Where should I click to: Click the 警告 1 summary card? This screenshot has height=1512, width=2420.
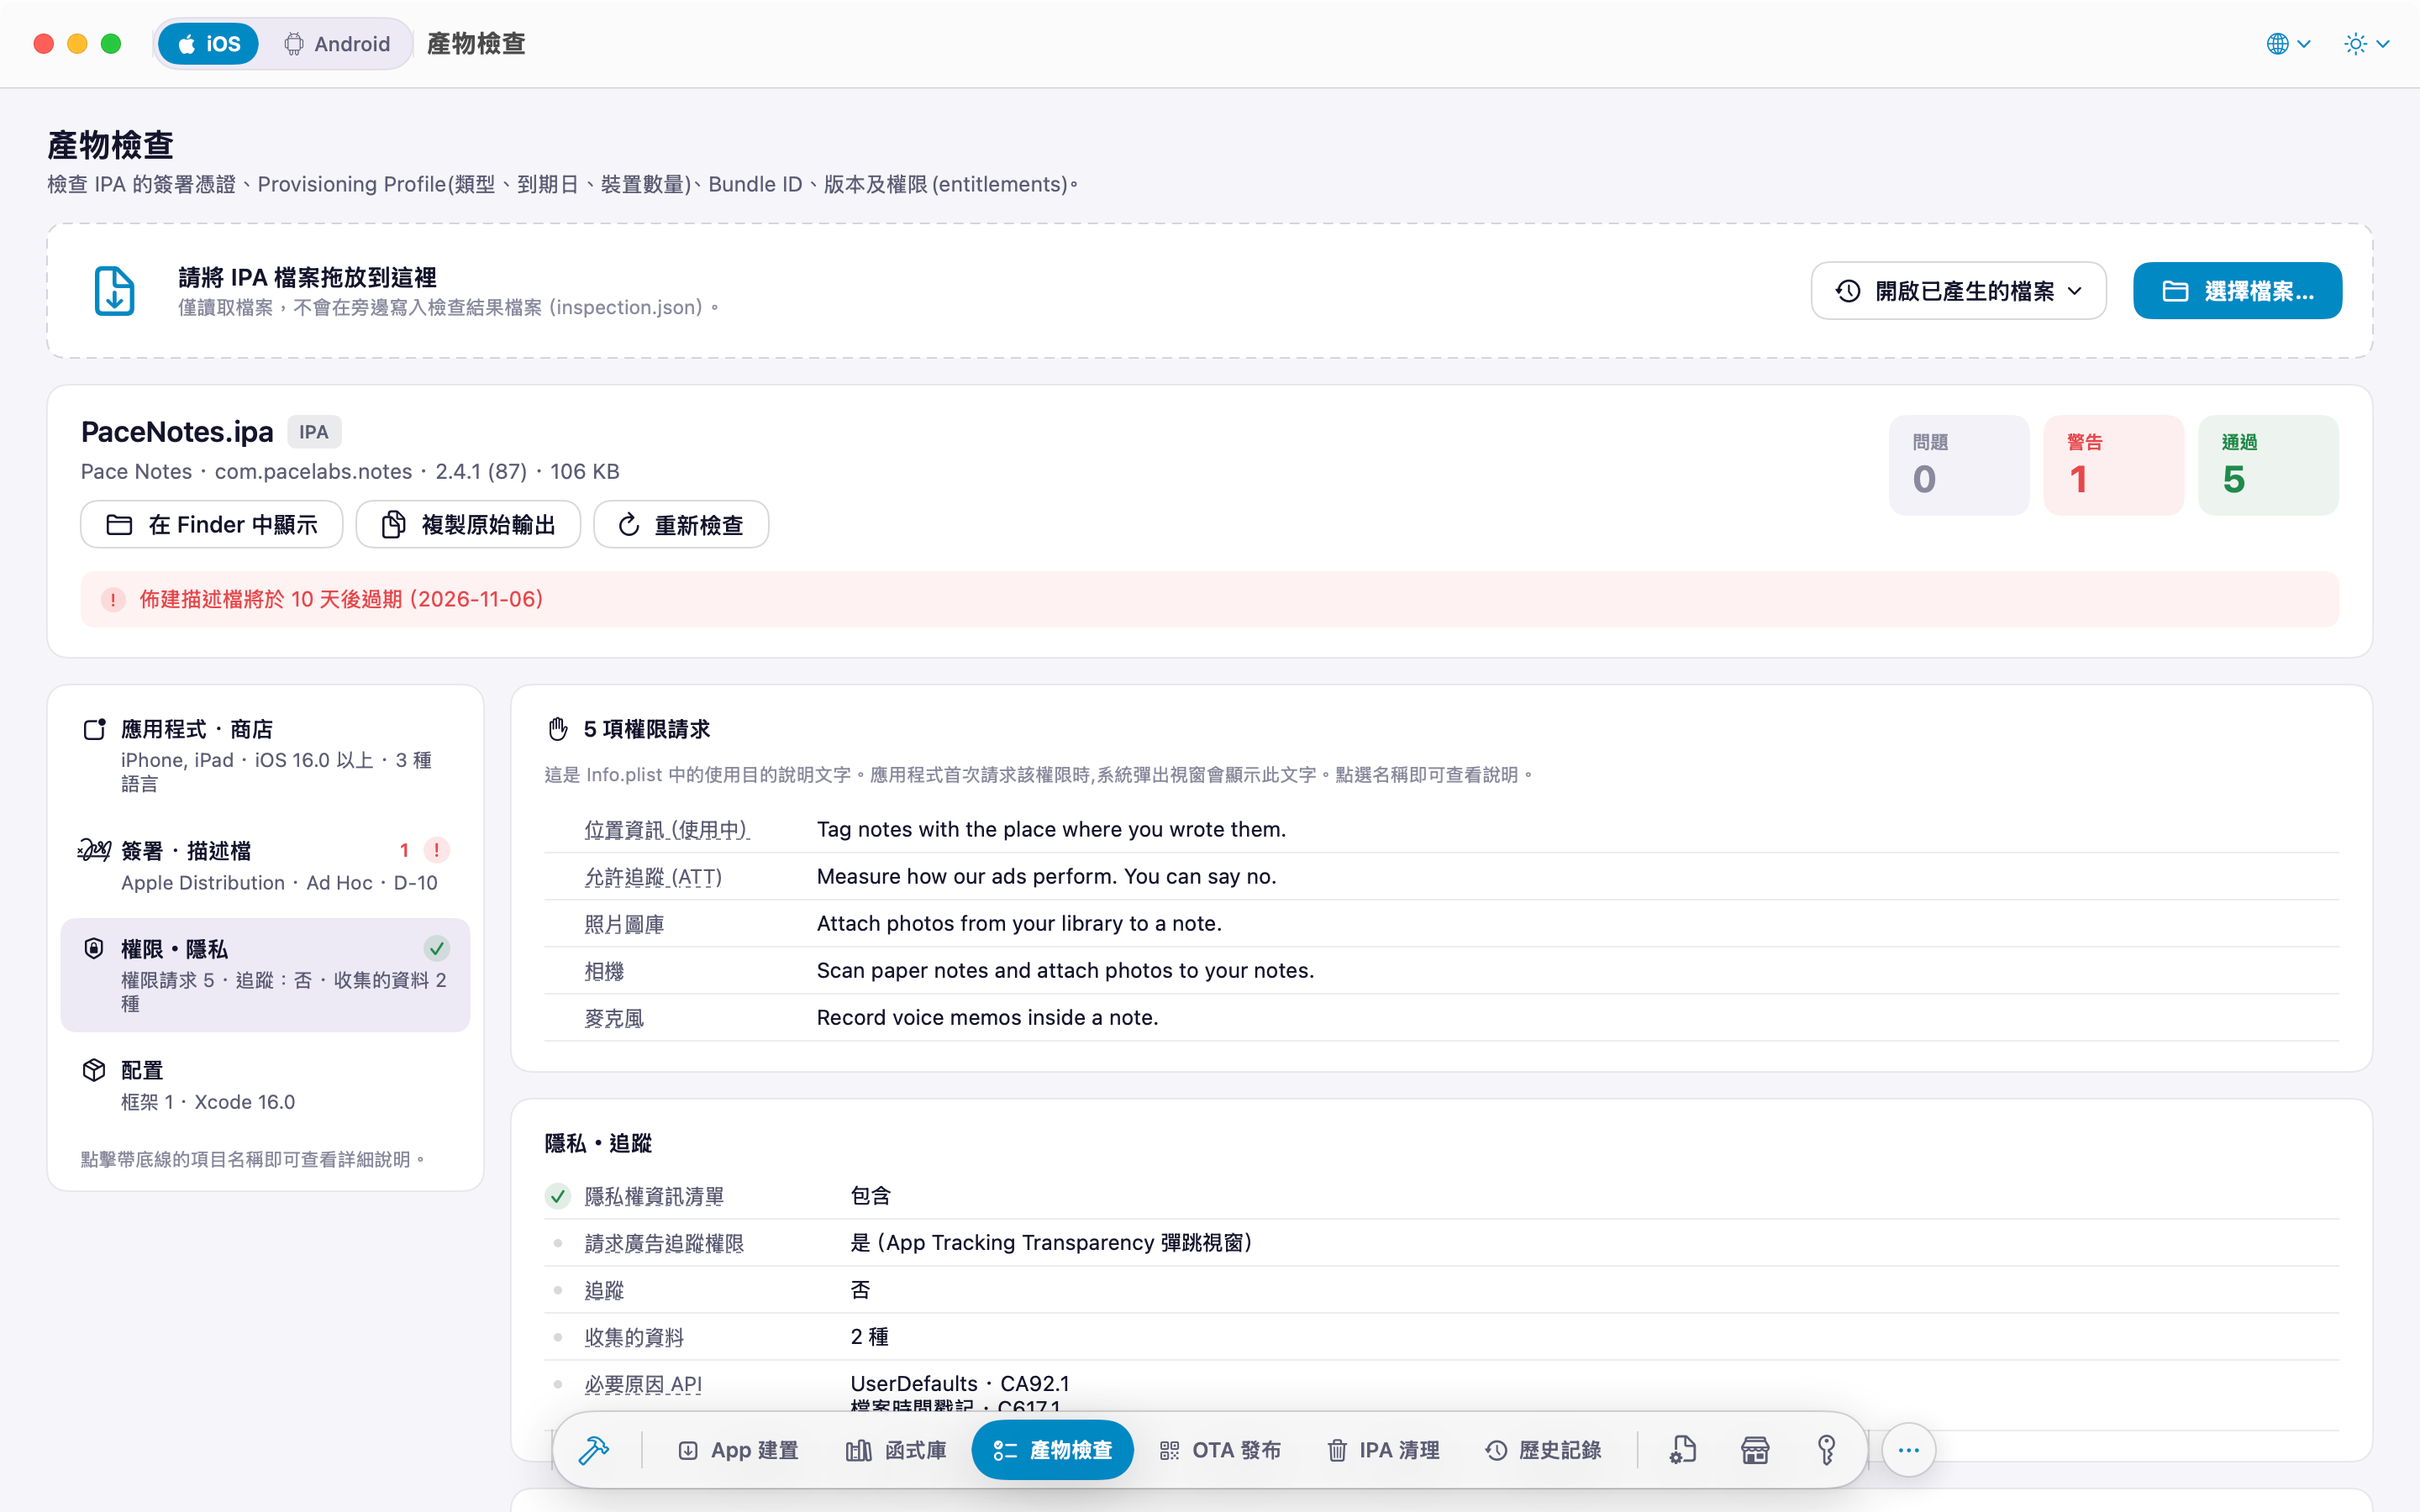(2114, 465)
